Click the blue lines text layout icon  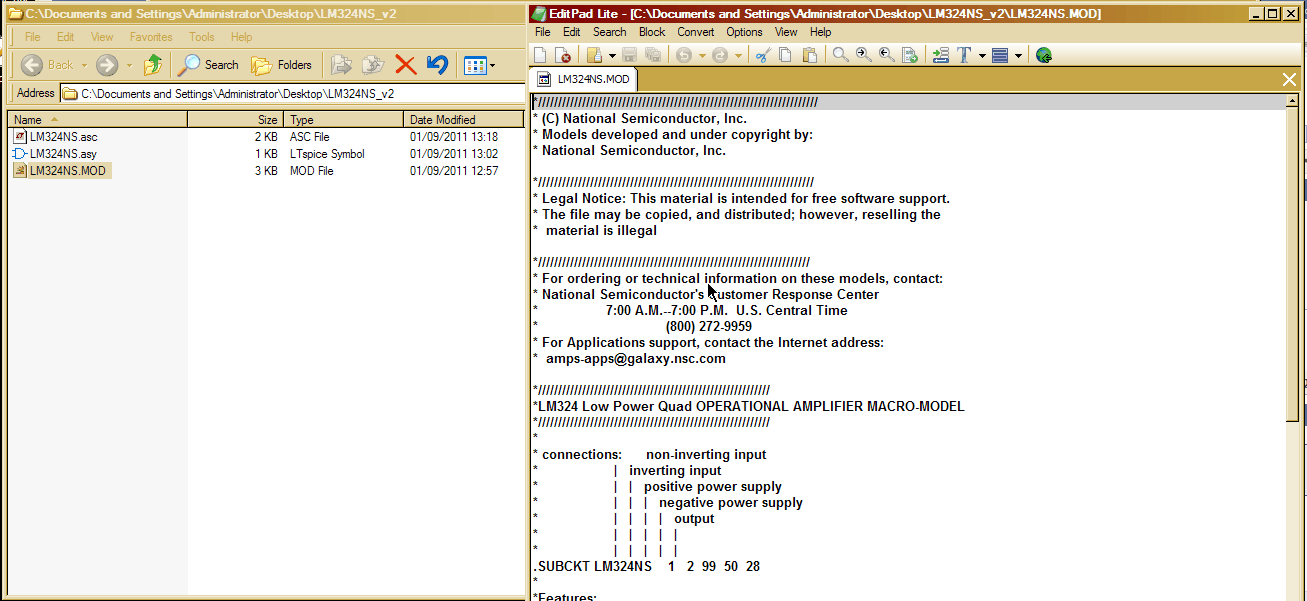click(x=1000, y=55)
